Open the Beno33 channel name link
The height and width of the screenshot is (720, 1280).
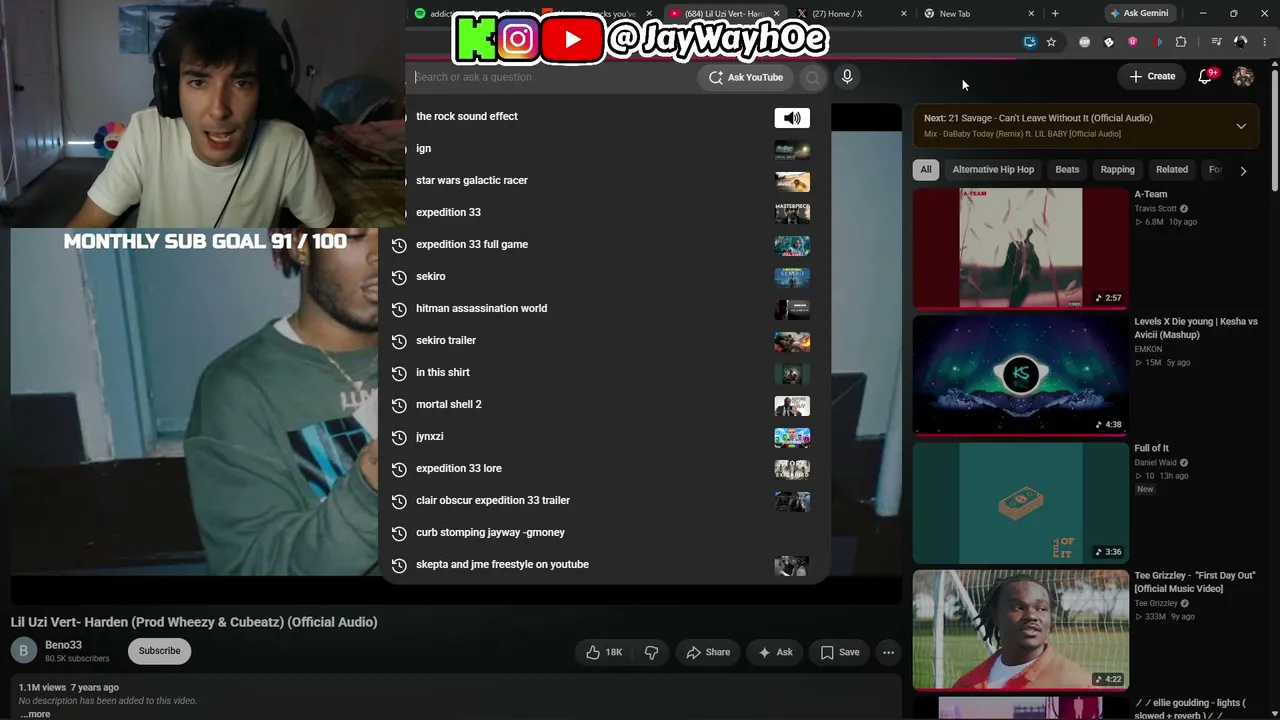[63, 645]
